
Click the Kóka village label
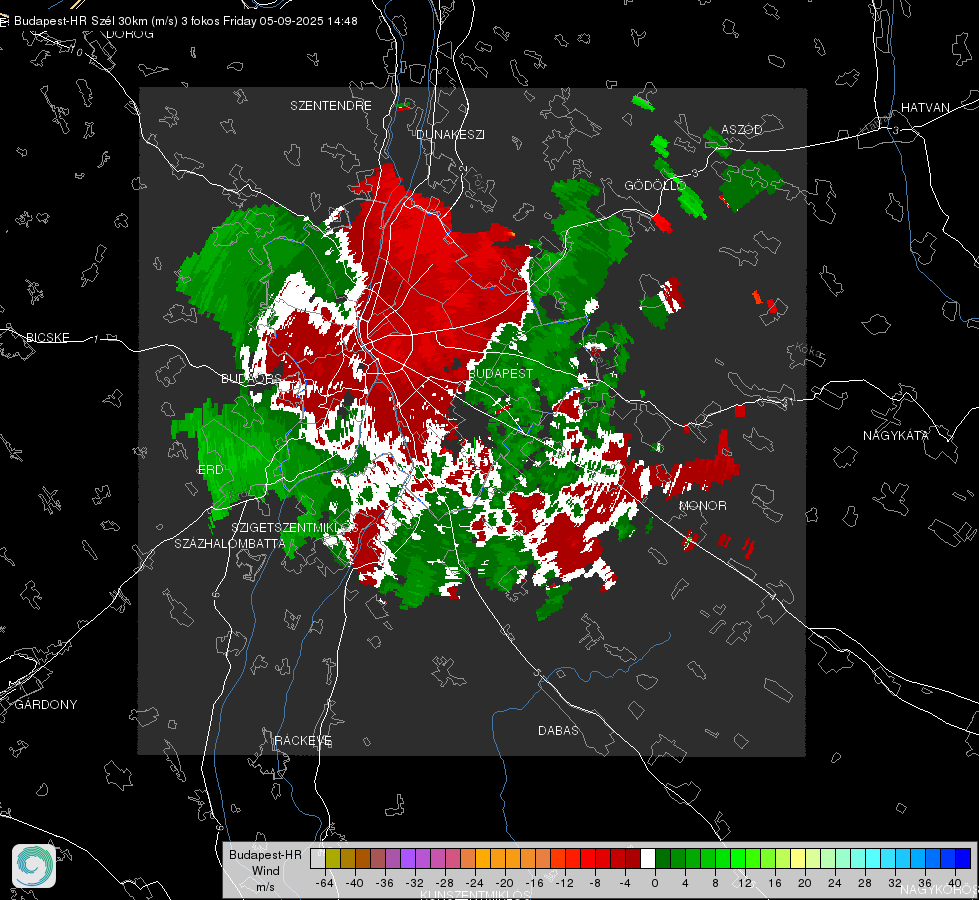809,351
